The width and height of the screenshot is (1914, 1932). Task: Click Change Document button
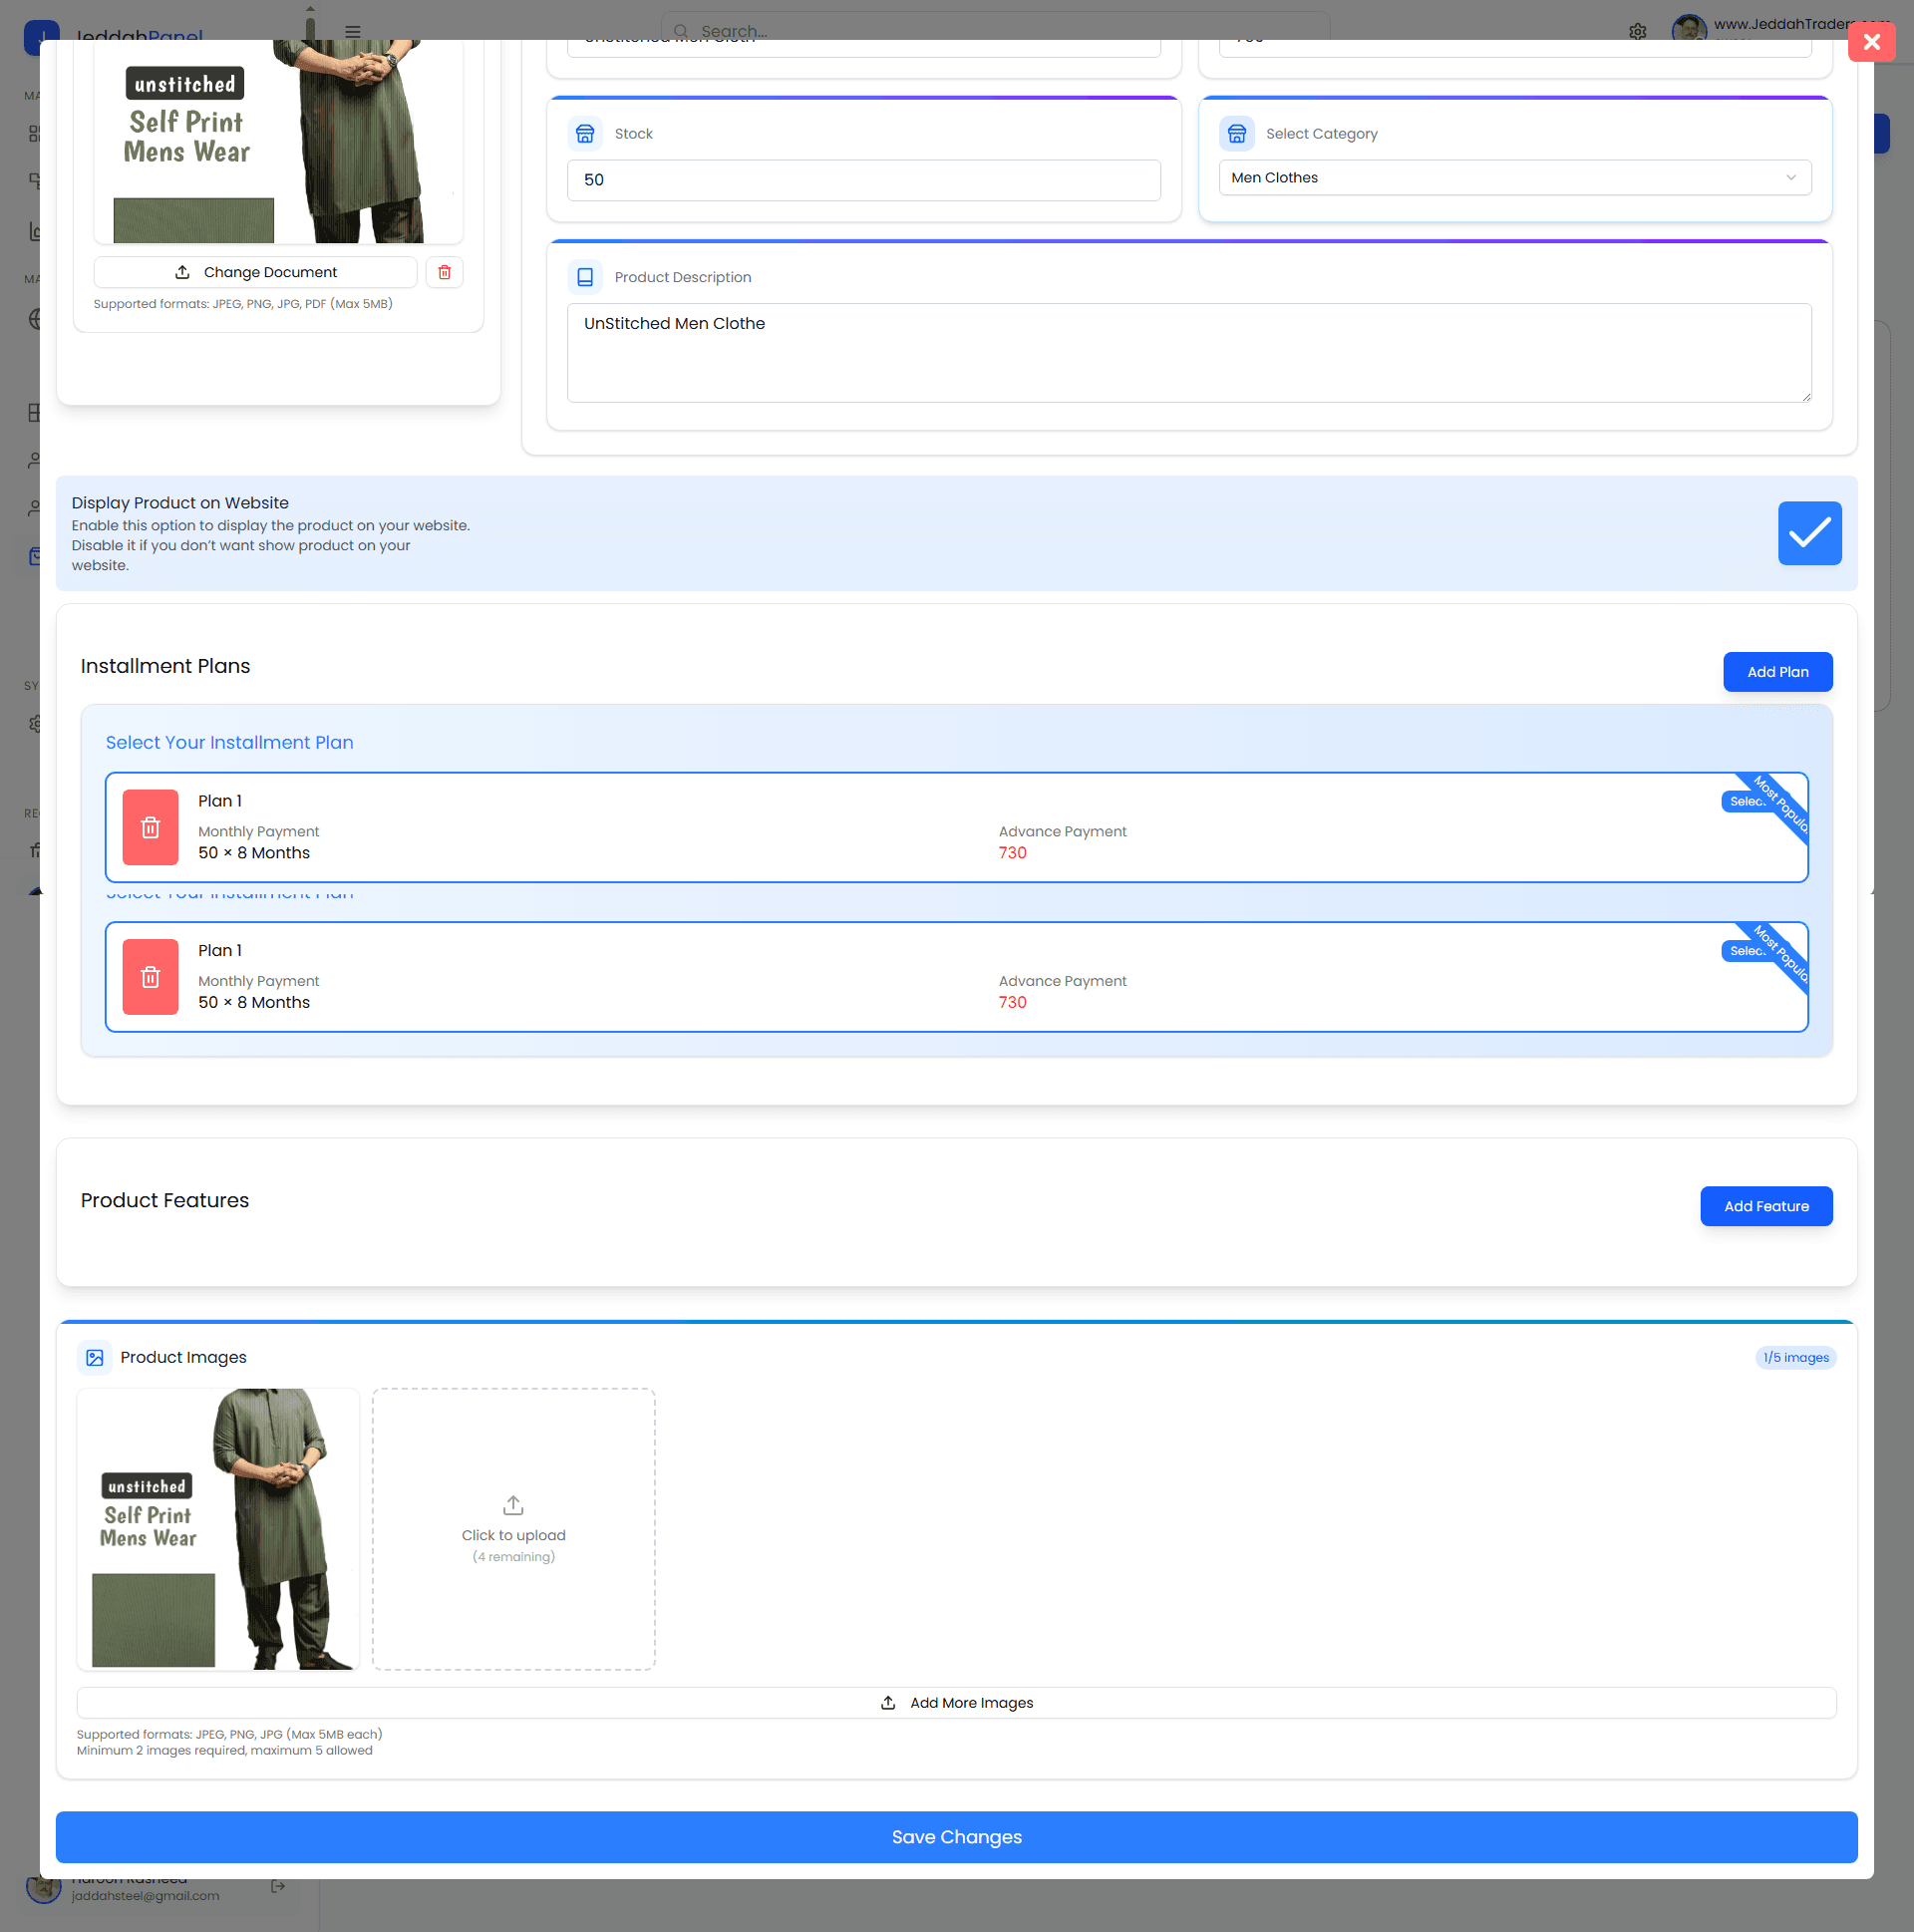click(x=255, y=272)
